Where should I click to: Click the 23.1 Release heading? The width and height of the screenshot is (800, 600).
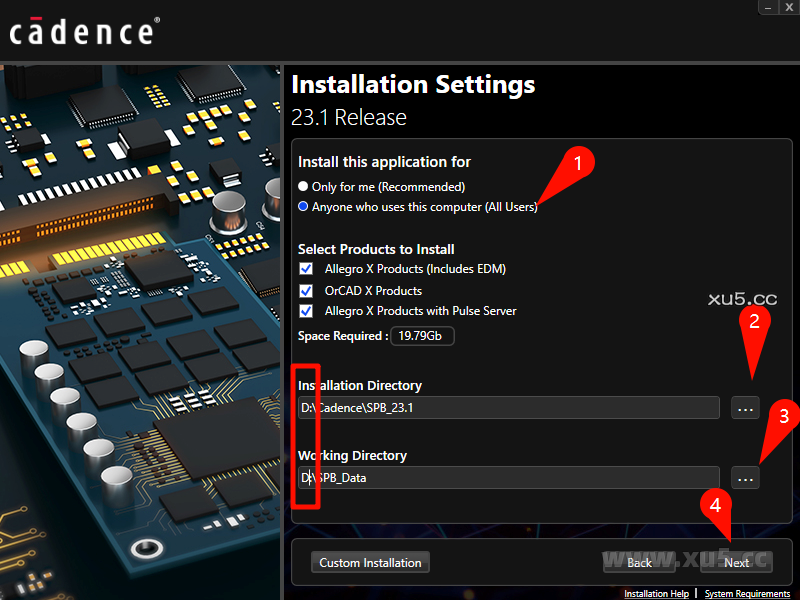tap(350, 117)
